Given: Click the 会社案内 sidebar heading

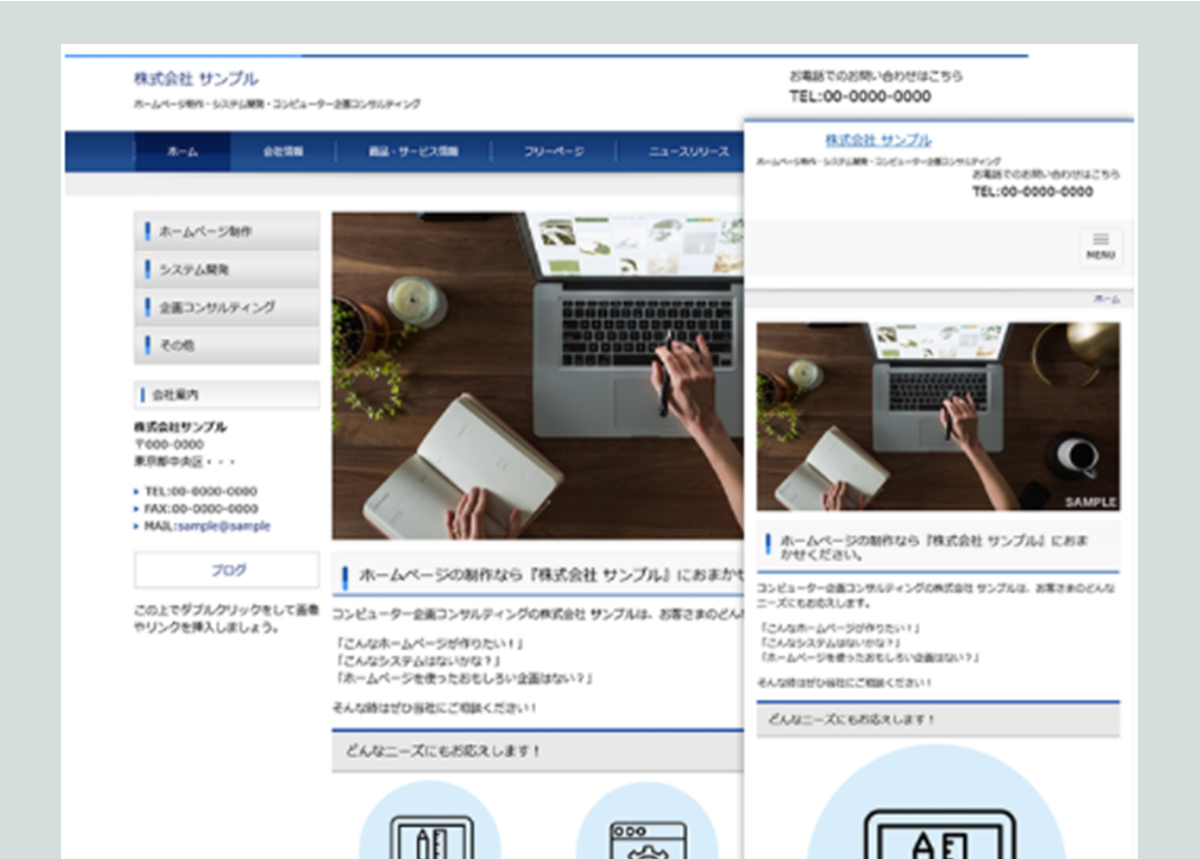Looking at the screenshot, I should 227,395.
